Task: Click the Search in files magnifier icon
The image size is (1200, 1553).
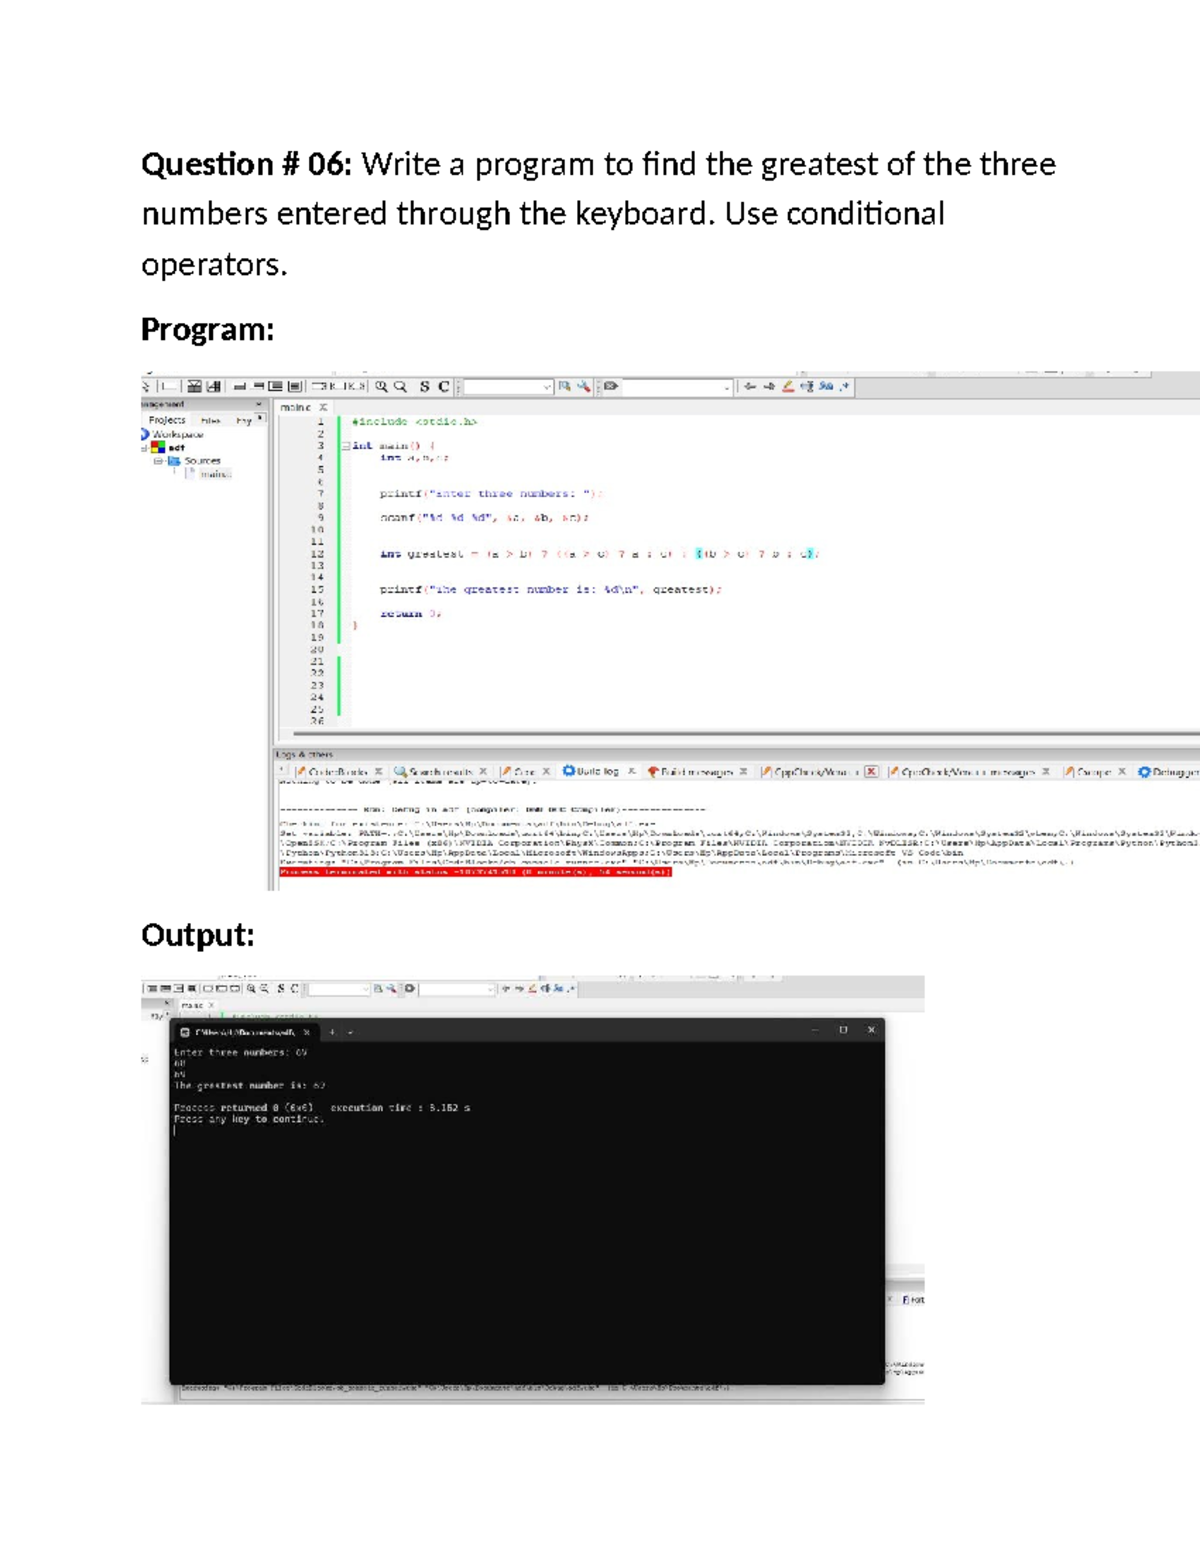Action: click(x=400, y=386)
